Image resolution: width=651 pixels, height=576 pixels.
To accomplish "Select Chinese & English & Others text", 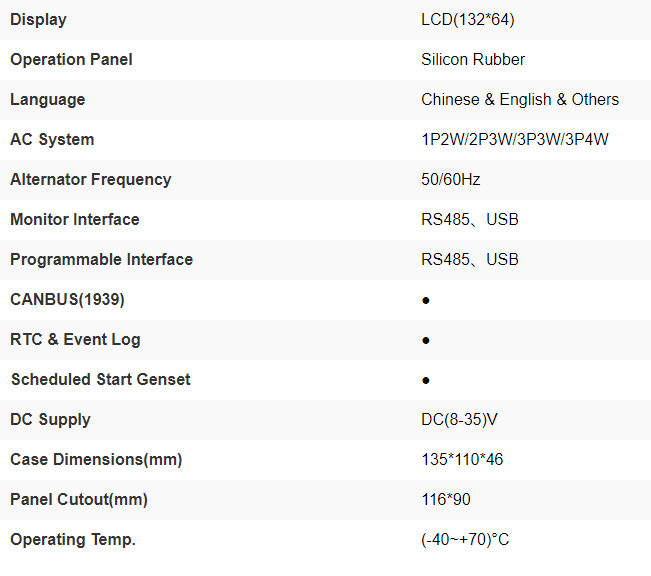I will (520, 100).
